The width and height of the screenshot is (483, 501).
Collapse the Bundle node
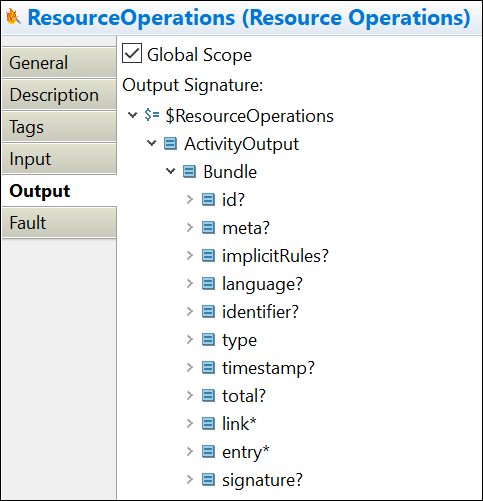click(170, 171)
